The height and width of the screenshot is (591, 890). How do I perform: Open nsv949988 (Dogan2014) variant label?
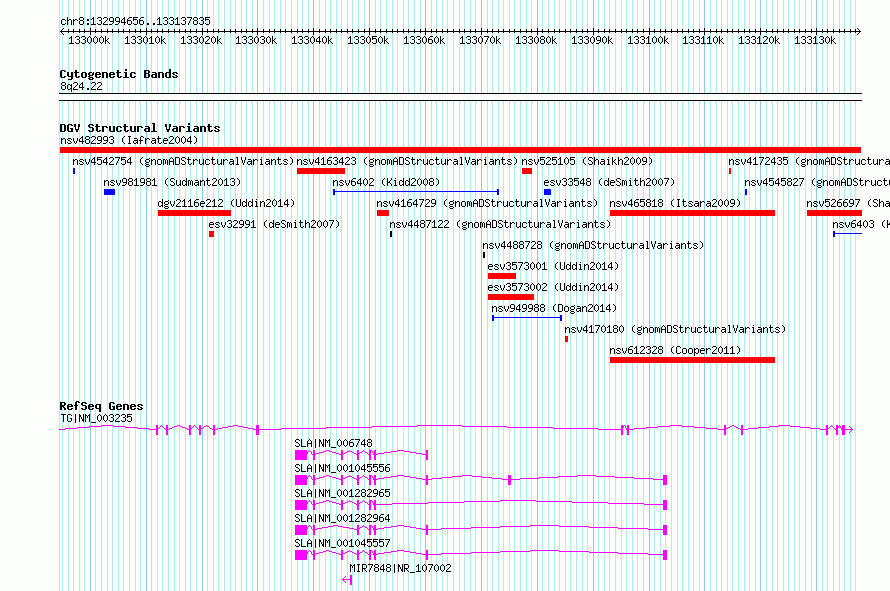tap(554, 308)
